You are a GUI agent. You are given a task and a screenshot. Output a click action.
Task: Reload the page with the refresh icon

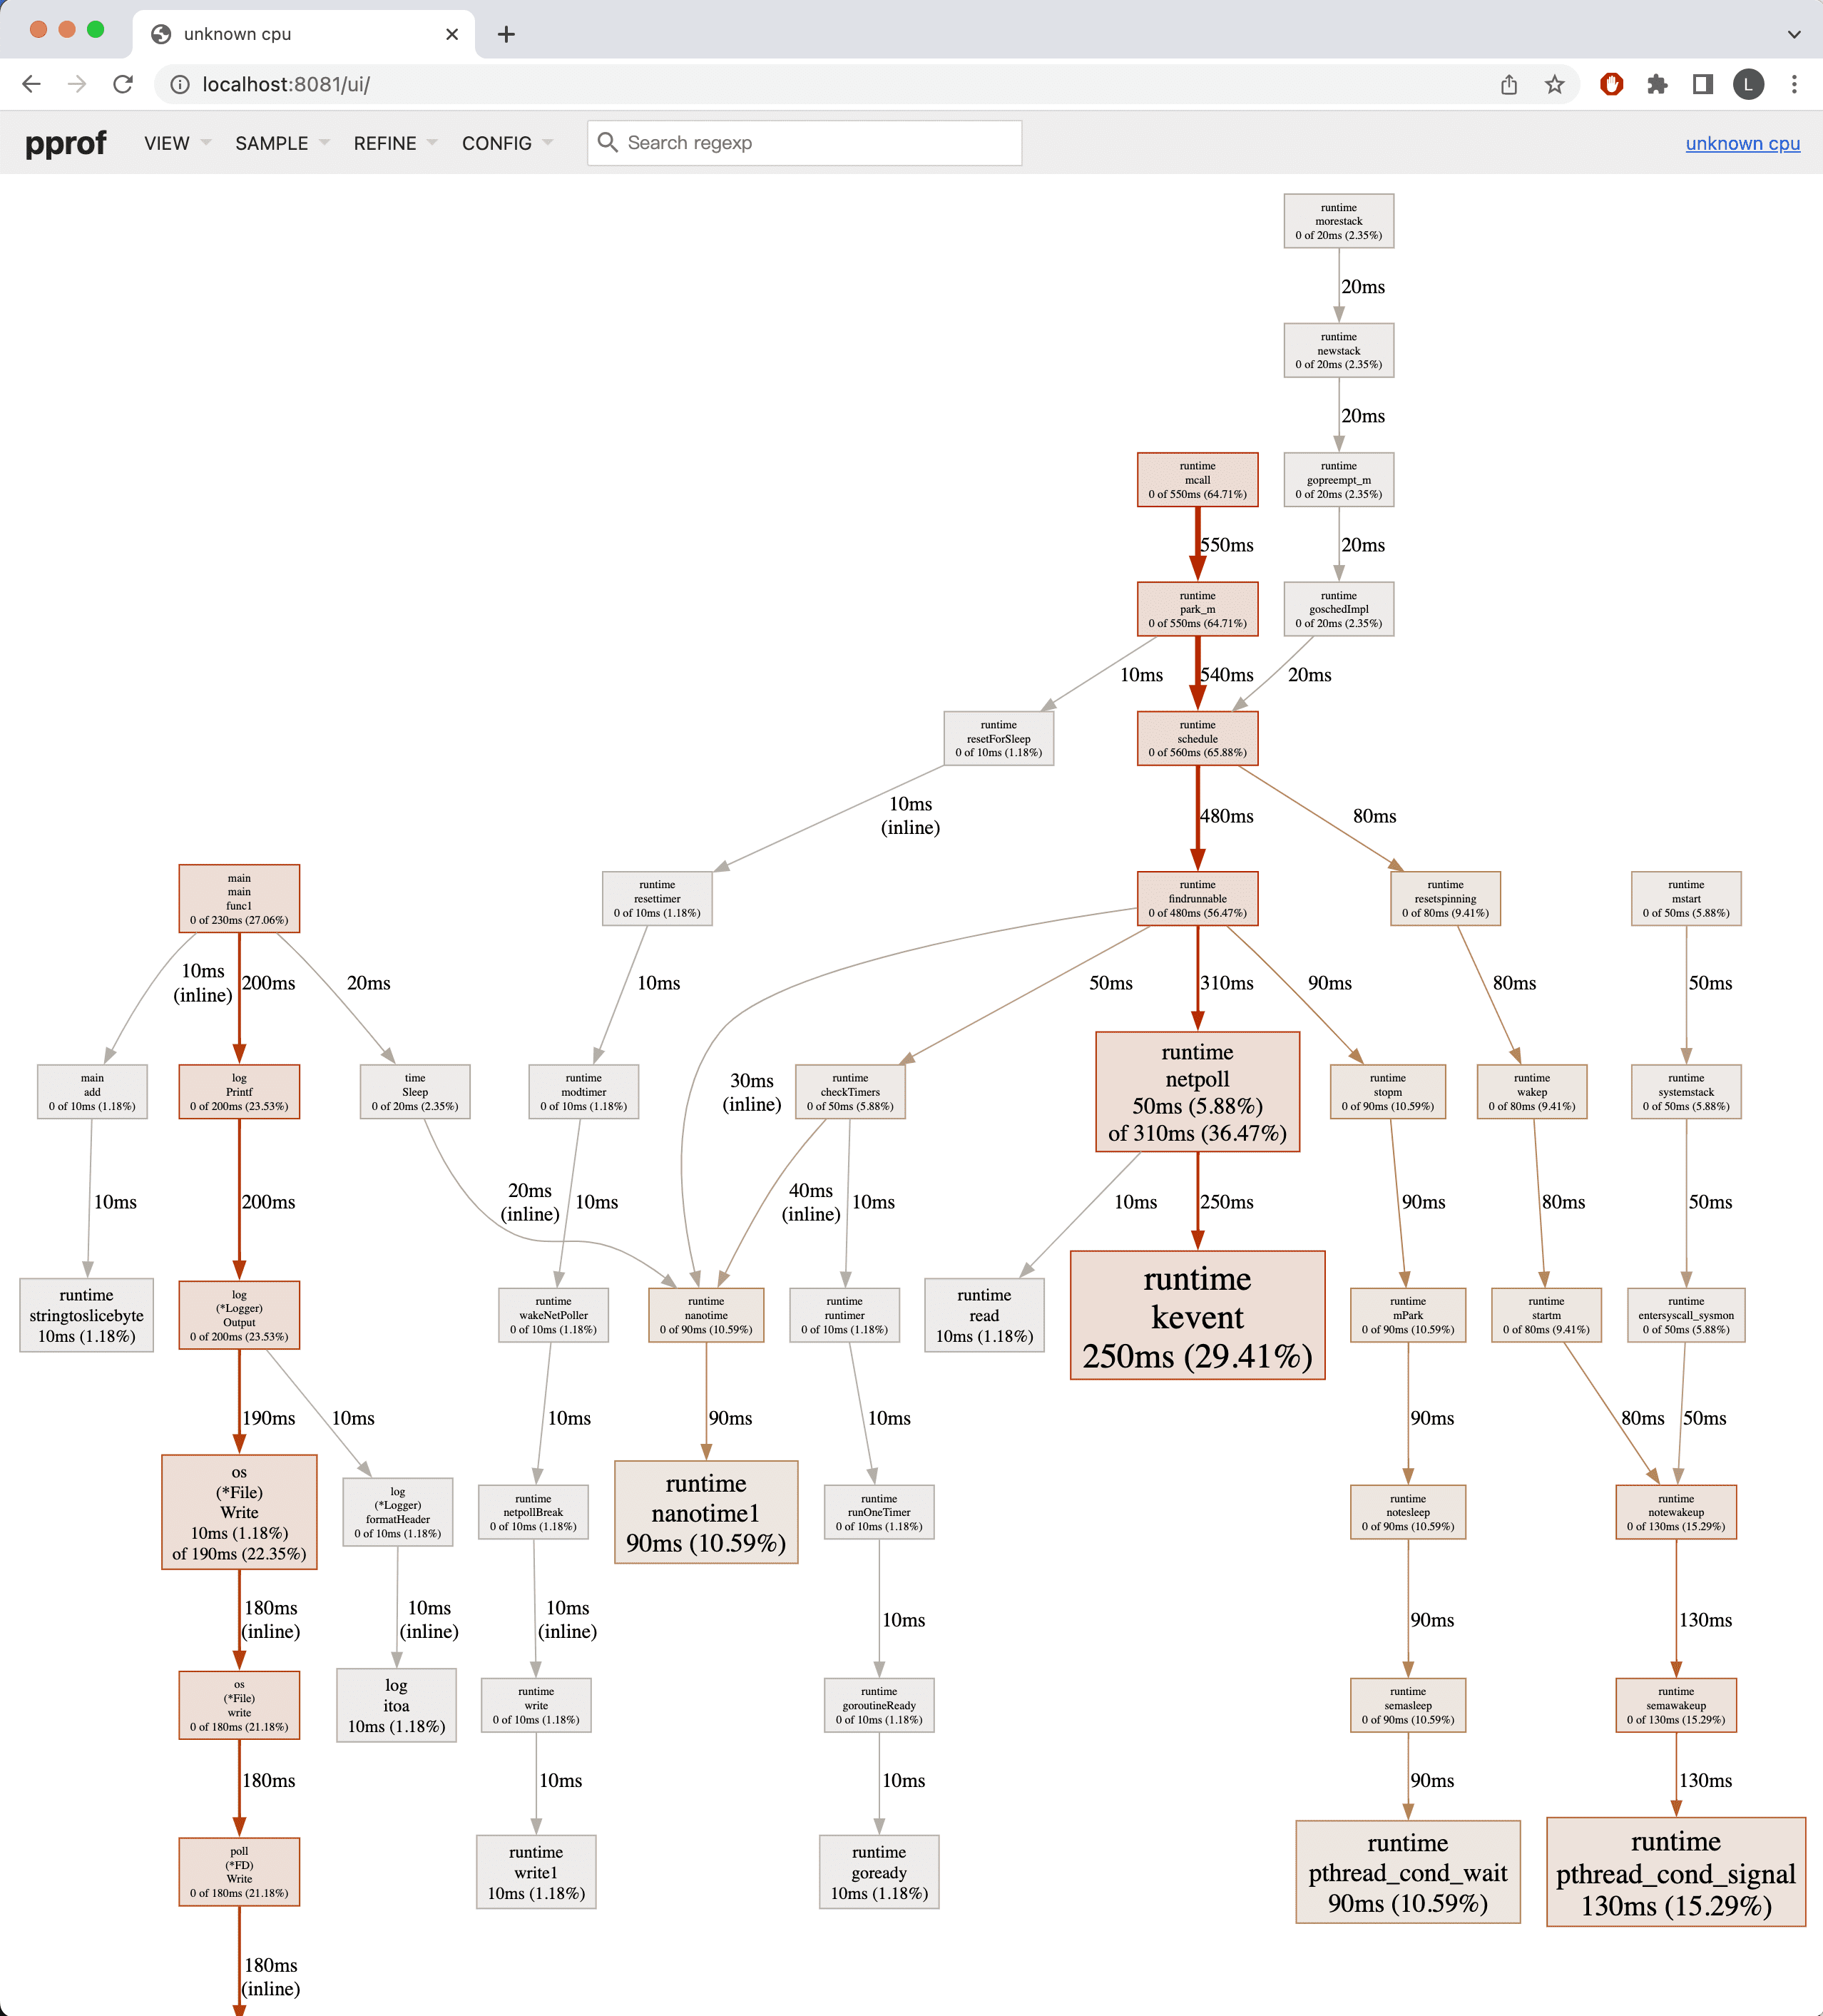pos(122,84)
